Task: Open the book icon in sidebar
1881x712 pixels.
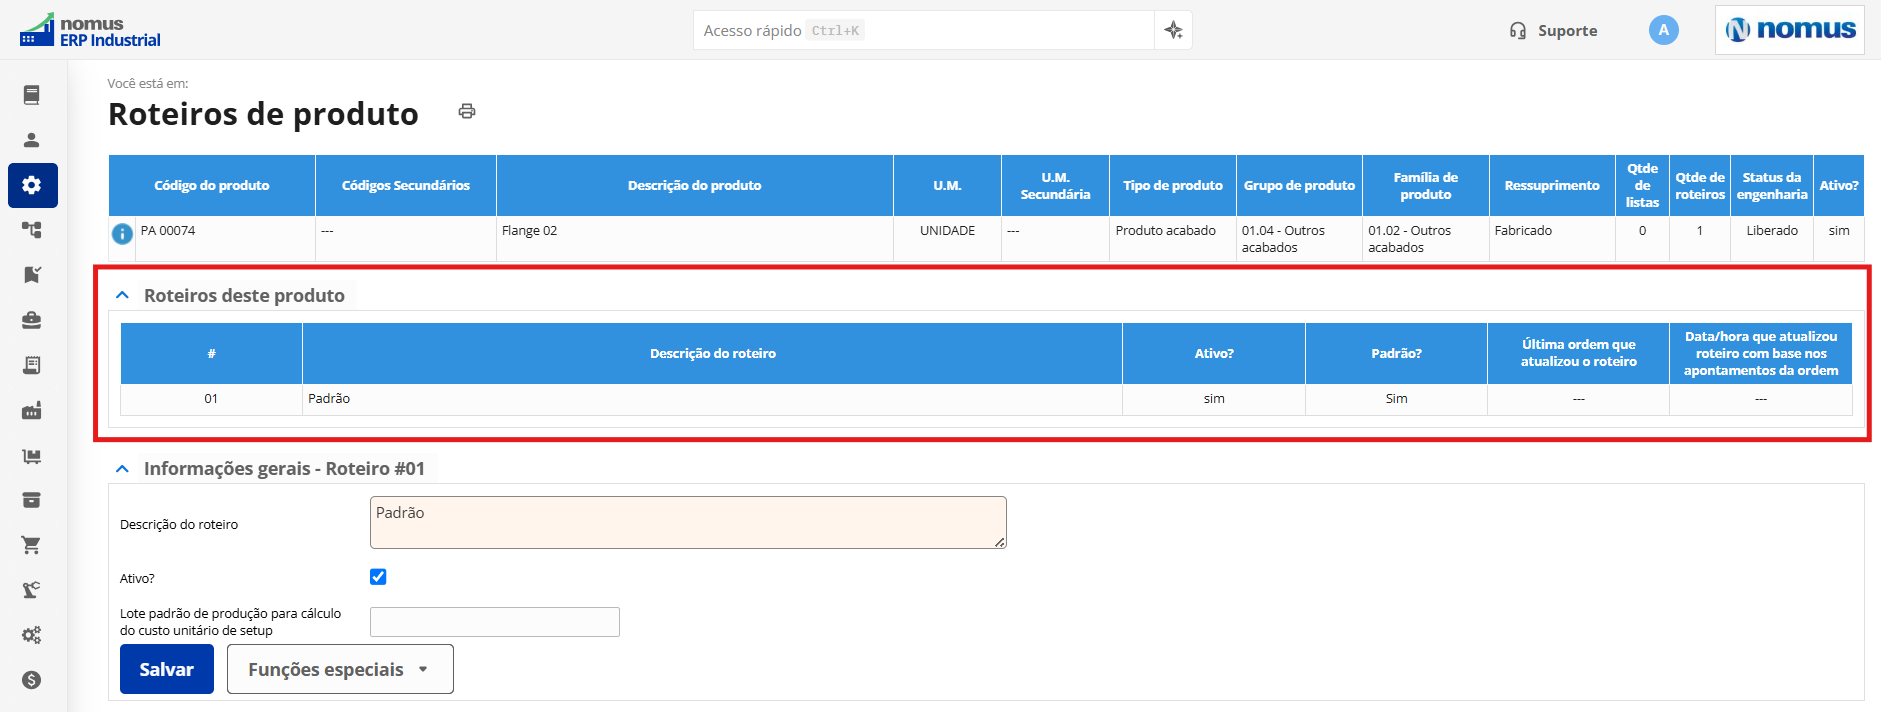Action: tap(32, 95)
